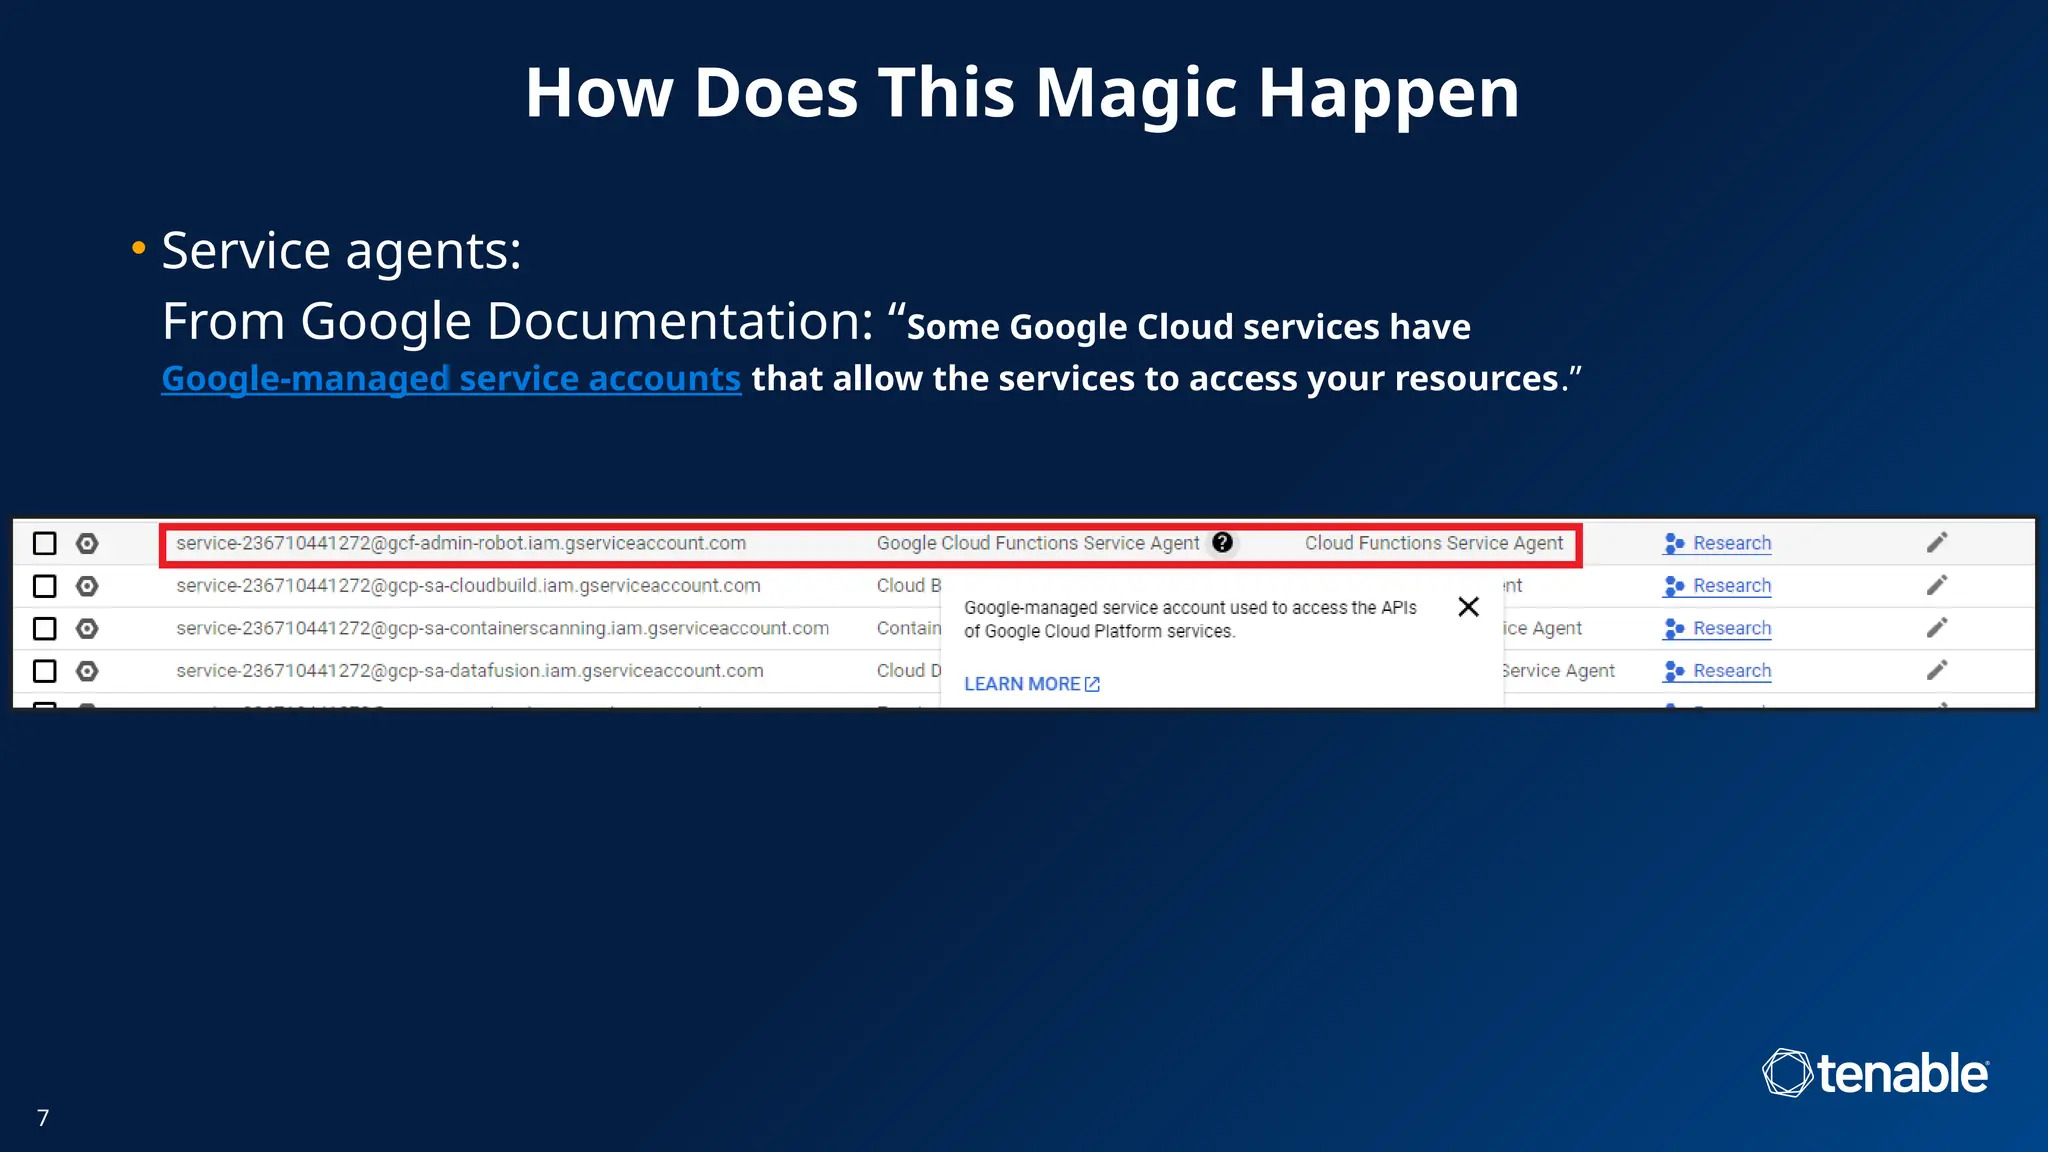Edit principal gcf-admin-robot with pencil icon
The height and width of the screenshot is (1152, 2048).
pos(1937,543)
